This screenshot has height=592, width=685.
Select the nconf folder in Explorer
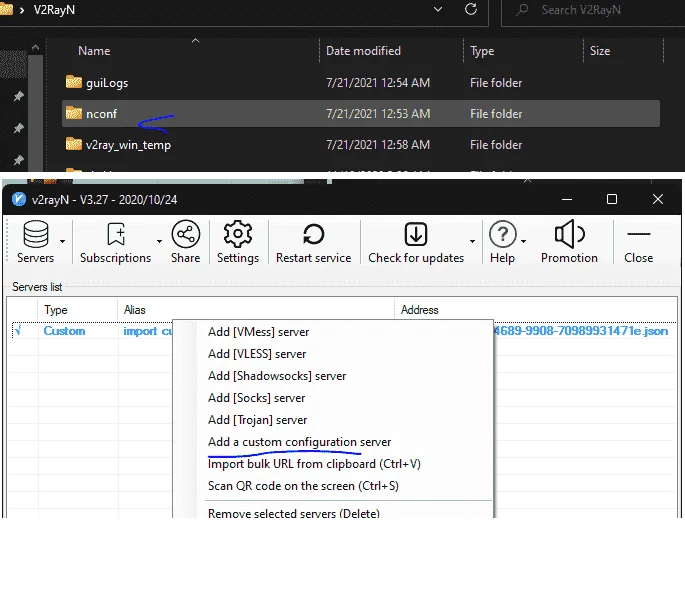tap(360, 114)
